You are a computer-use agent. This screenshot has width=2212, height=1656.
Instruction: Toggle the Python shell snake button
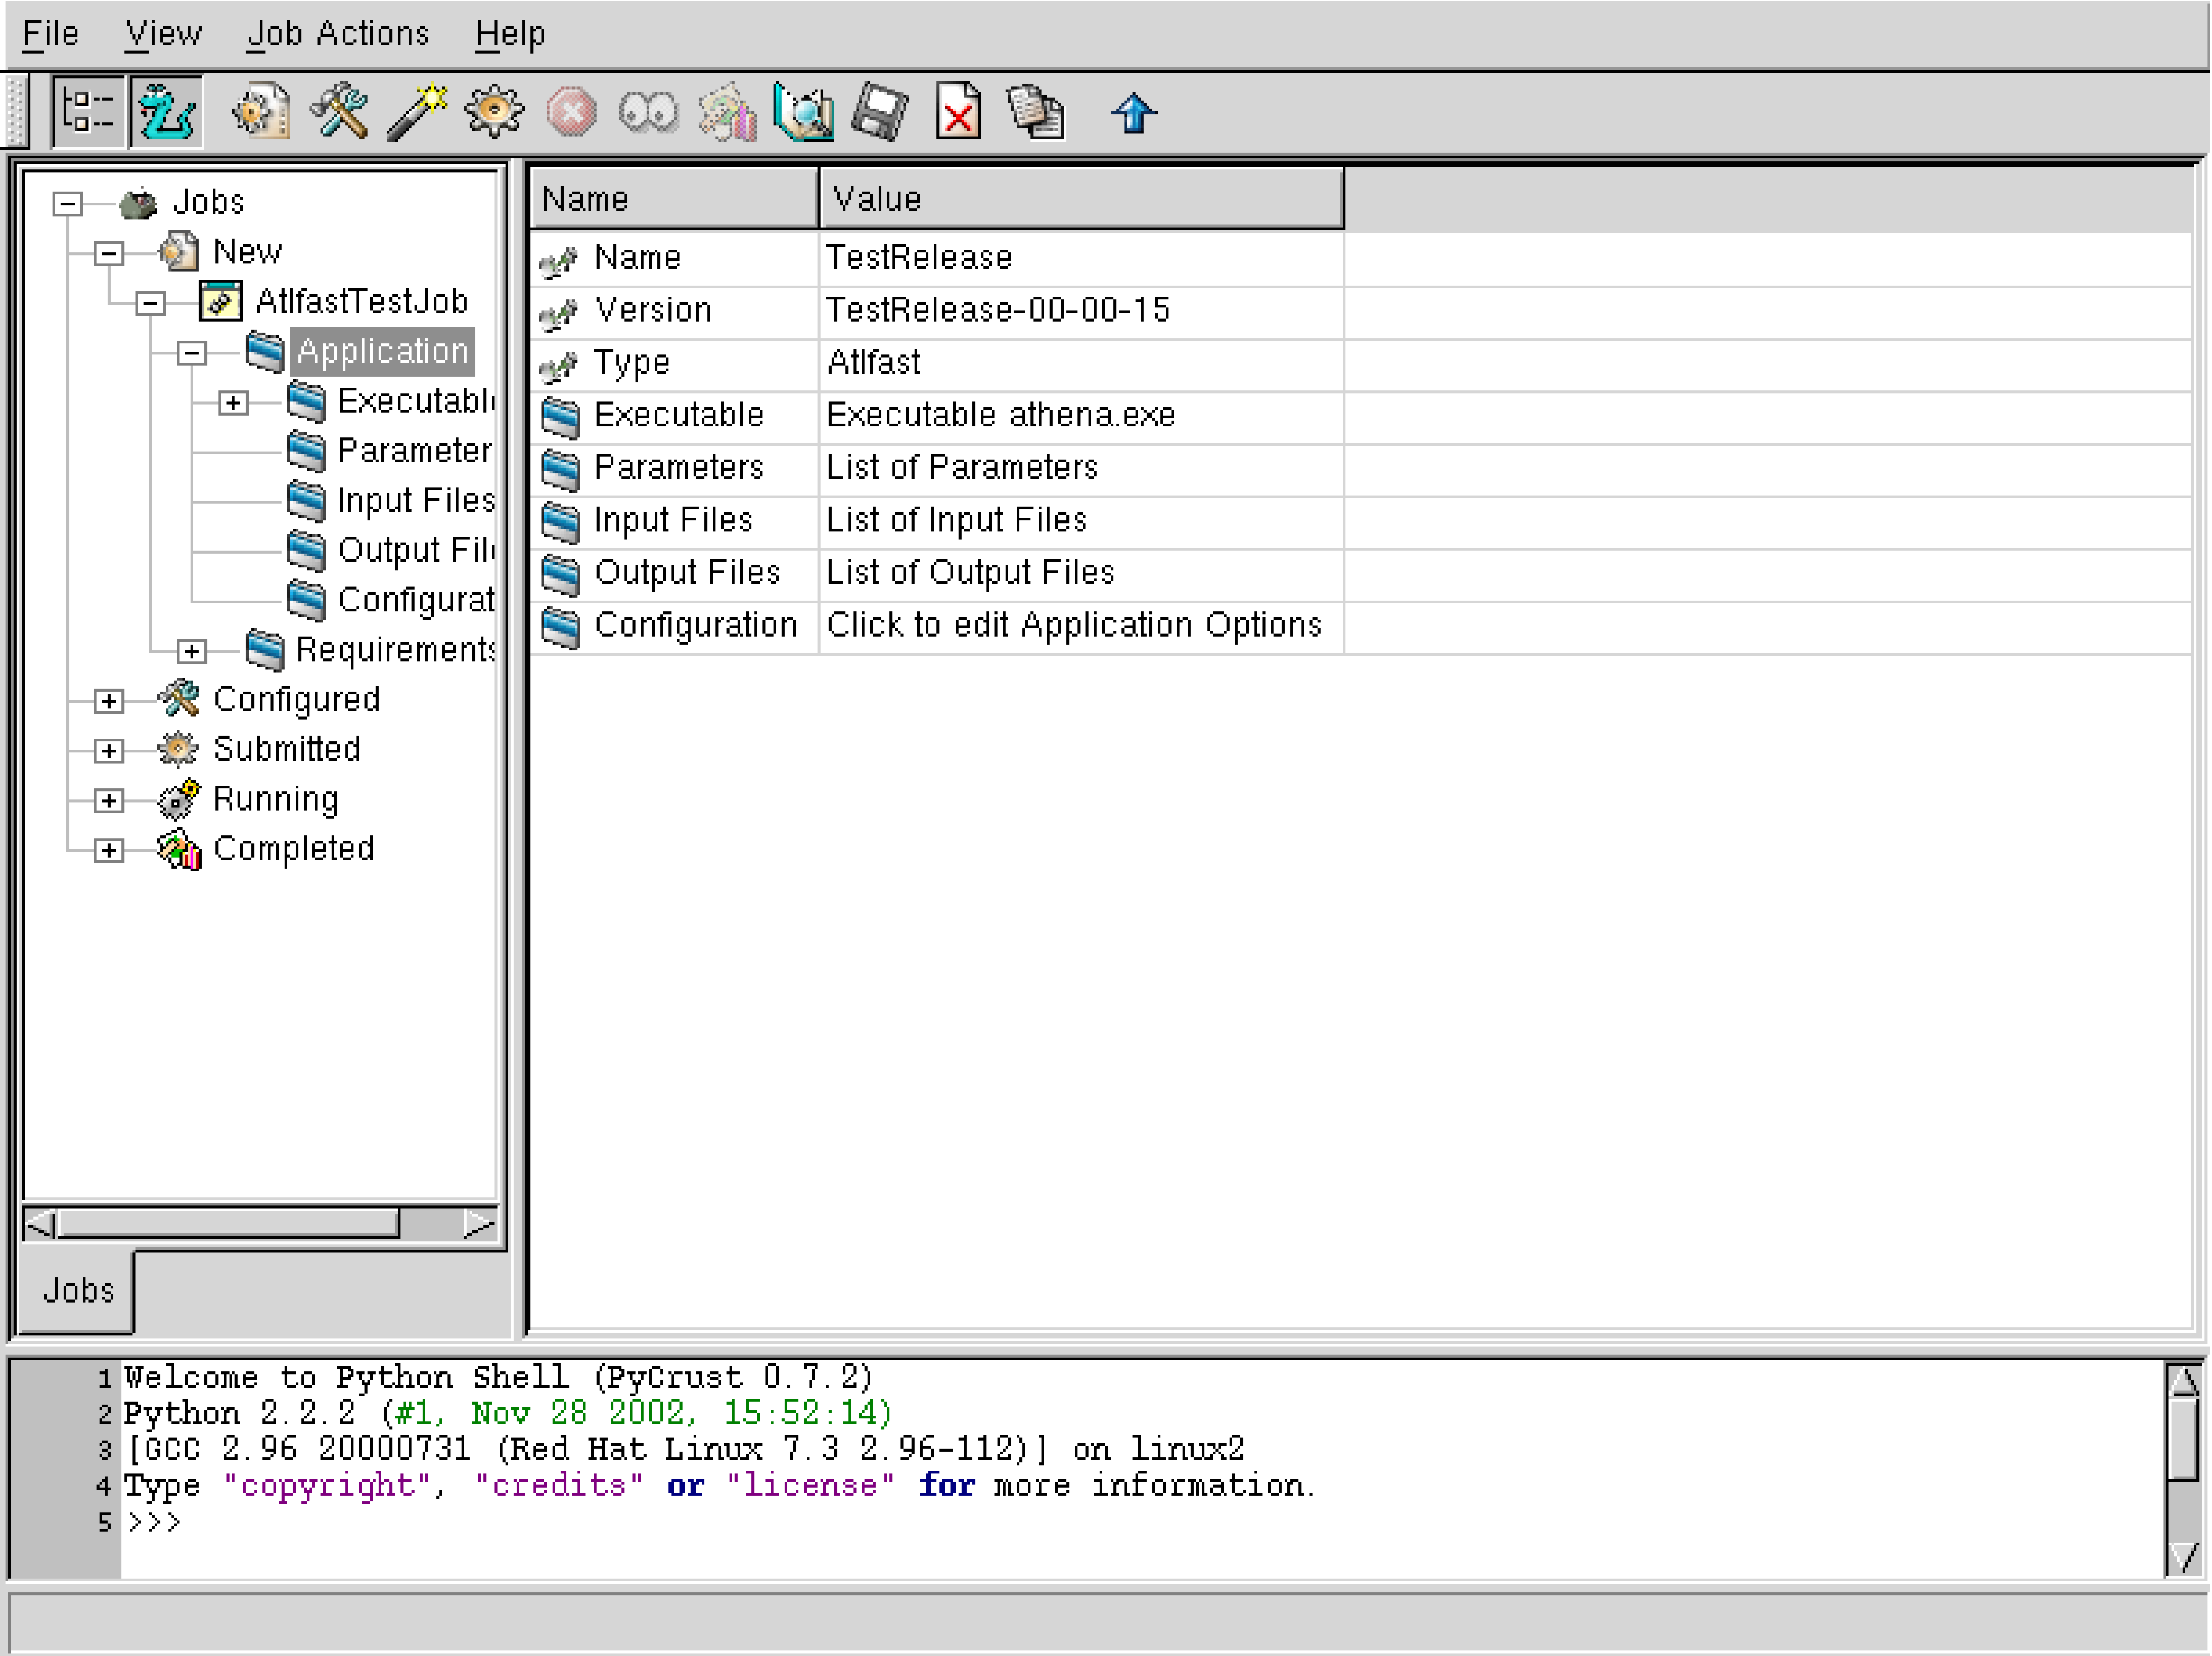[166, 111]
